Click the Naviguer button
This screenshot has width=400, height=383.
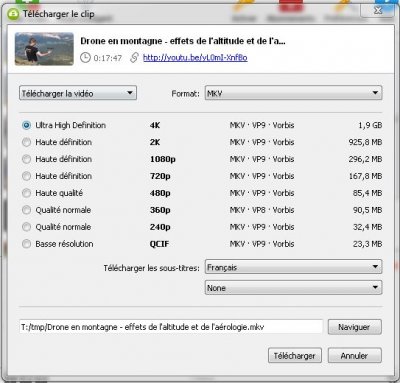(354, 327)
